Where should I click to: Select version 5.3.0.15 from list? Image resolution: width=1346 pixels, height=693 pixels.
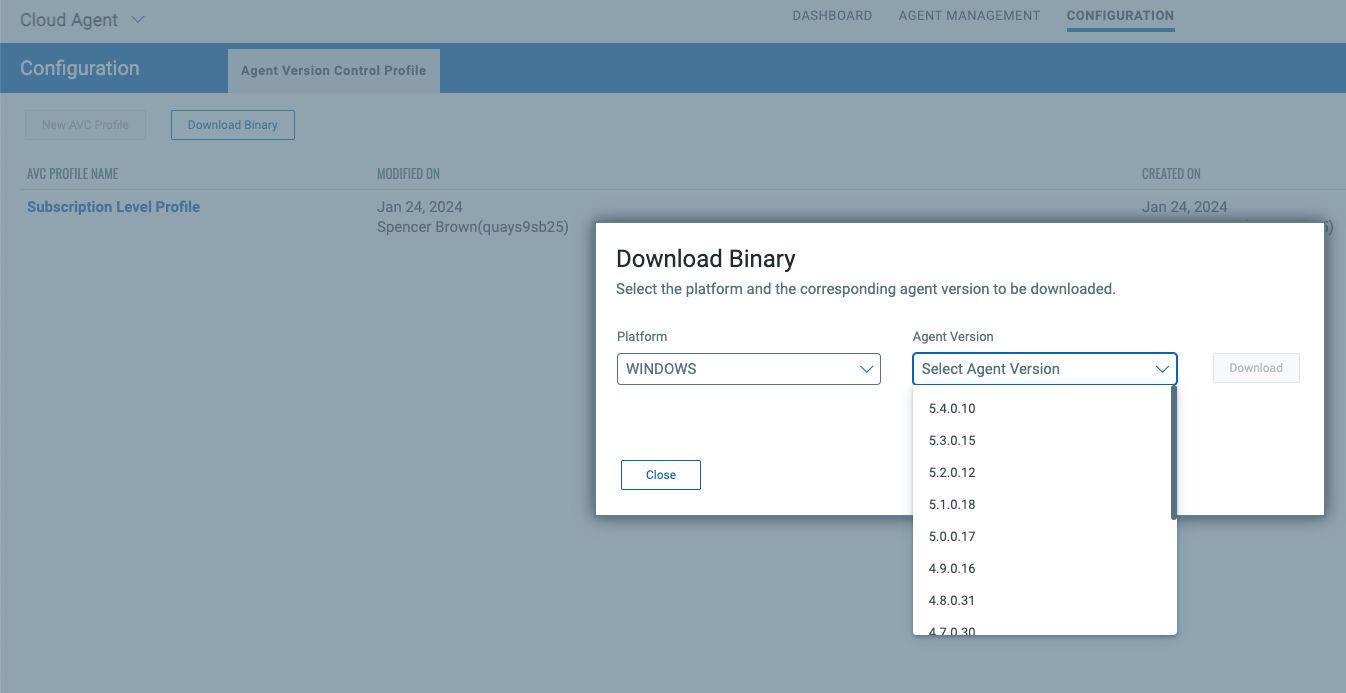coord(952,440)
